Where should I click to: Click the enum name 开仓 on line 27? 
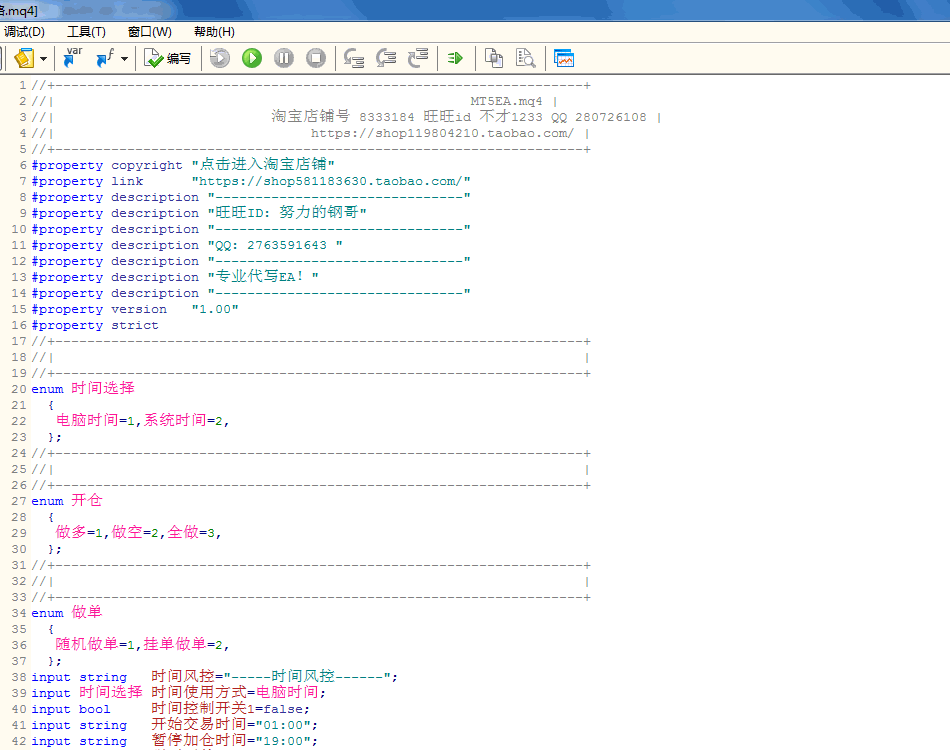87,500
